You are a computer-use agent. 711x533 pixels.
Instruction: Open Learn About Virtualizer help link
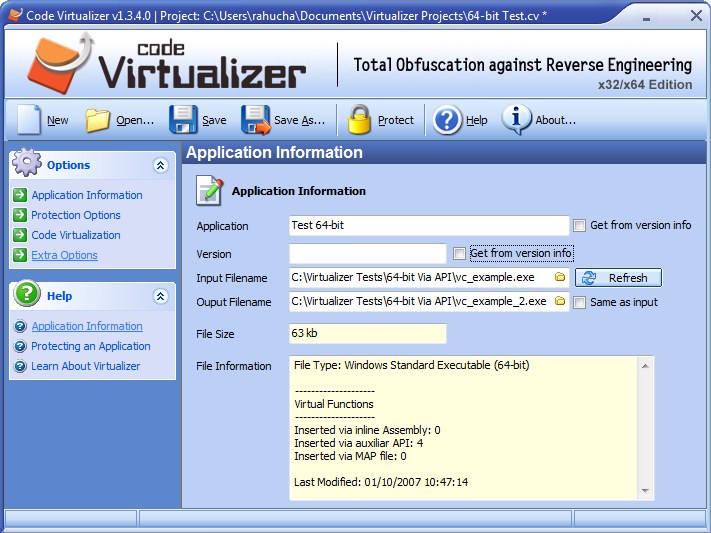[86, 366]
